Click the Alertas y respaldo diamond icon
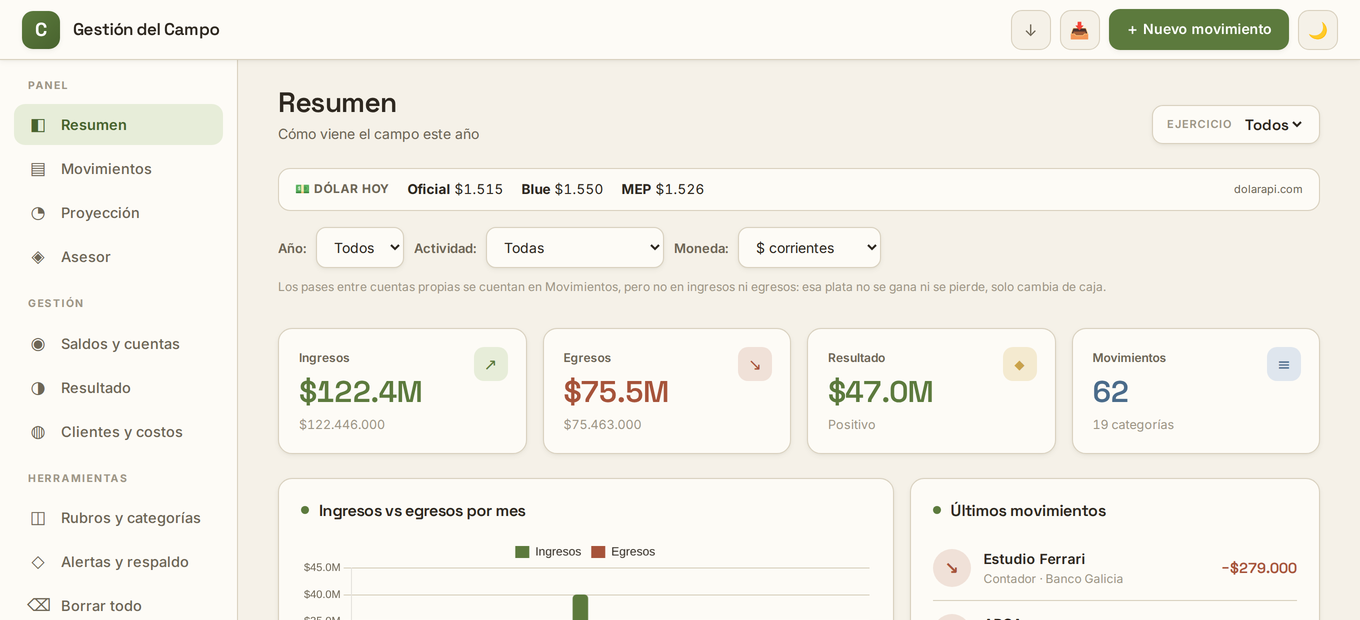 point(38,562)
